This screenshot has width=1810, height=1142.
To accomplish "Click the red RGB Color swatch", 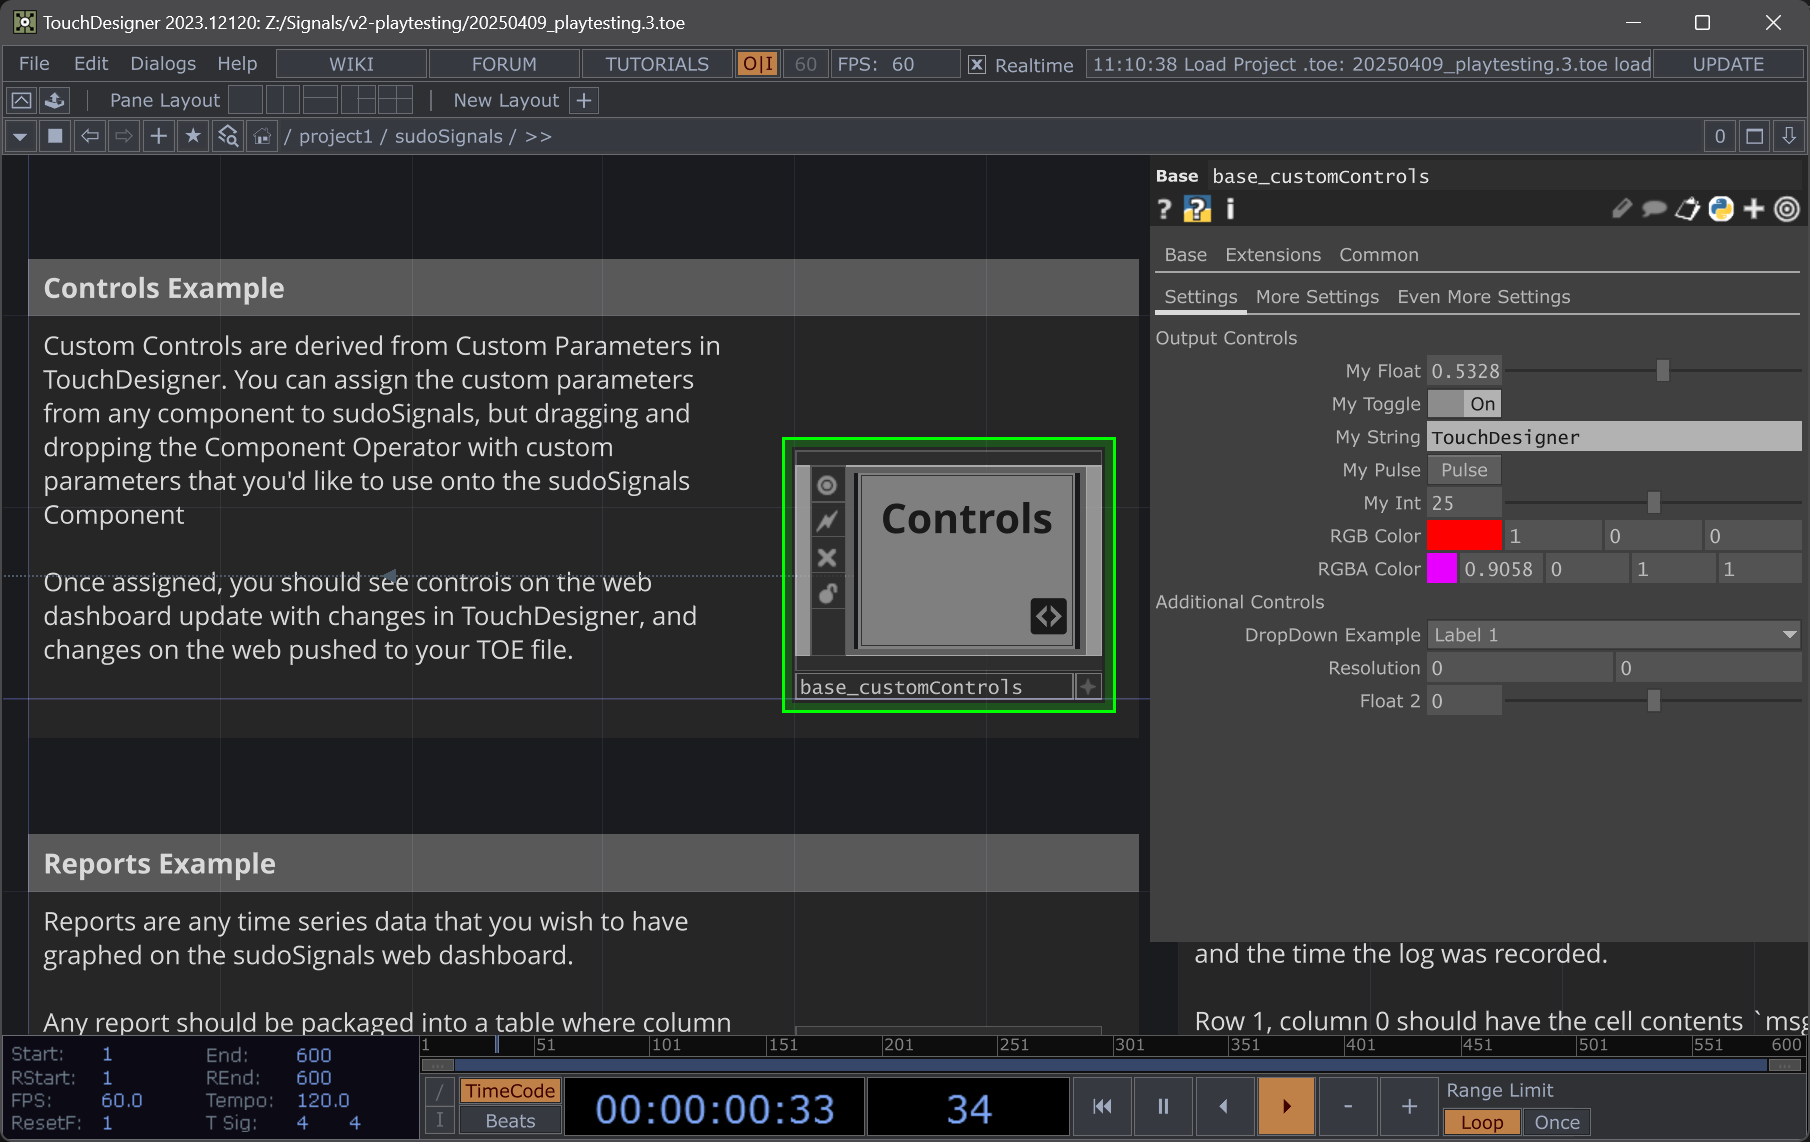I will pos(1464,536).
